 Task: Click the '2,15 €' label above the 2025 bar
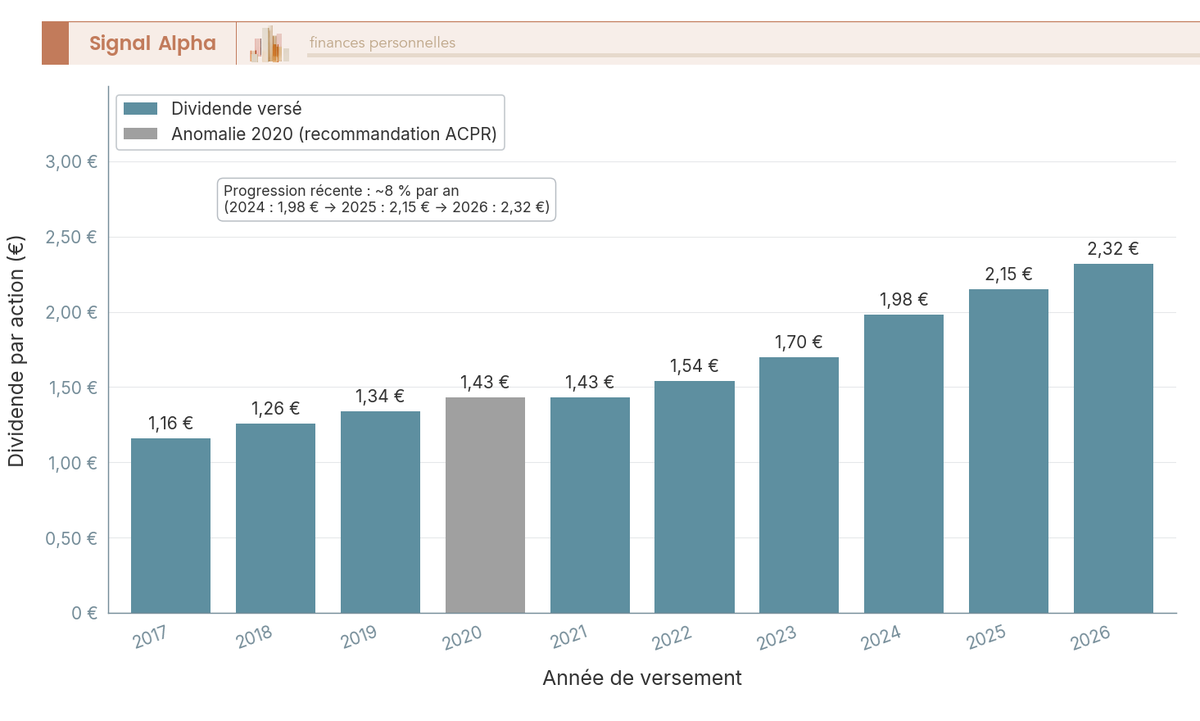[1009, 274]
